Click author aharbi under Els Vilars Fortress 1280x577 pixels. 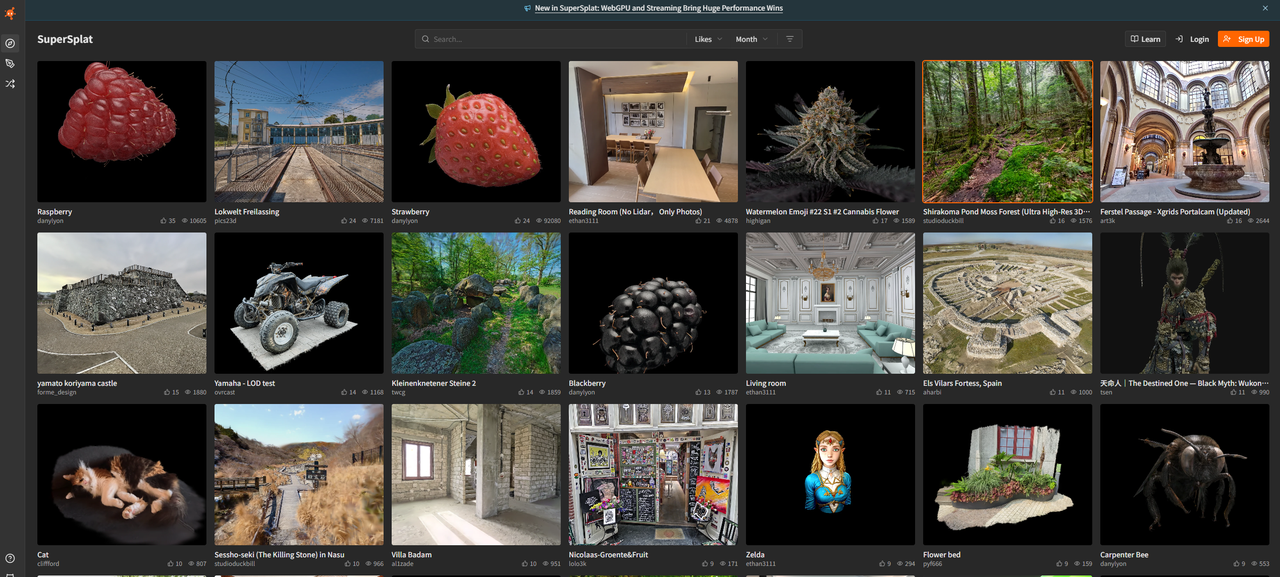click(933, 392)
